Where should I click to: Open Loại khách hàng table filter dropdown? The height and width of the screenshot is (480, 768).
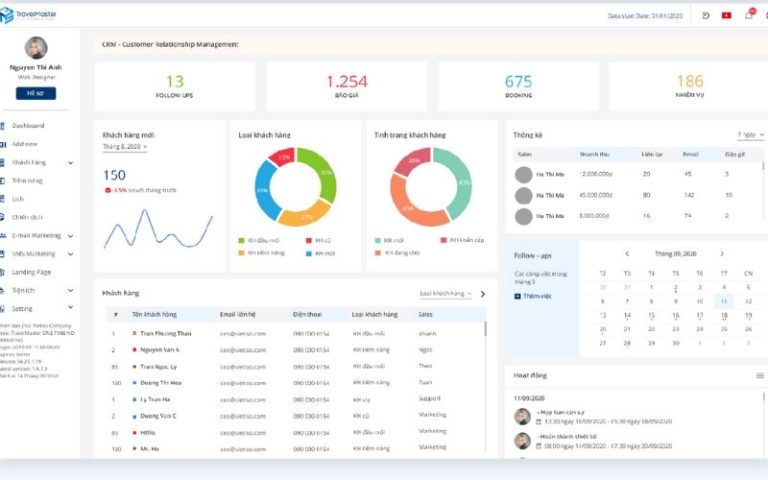tap(445, 294)
